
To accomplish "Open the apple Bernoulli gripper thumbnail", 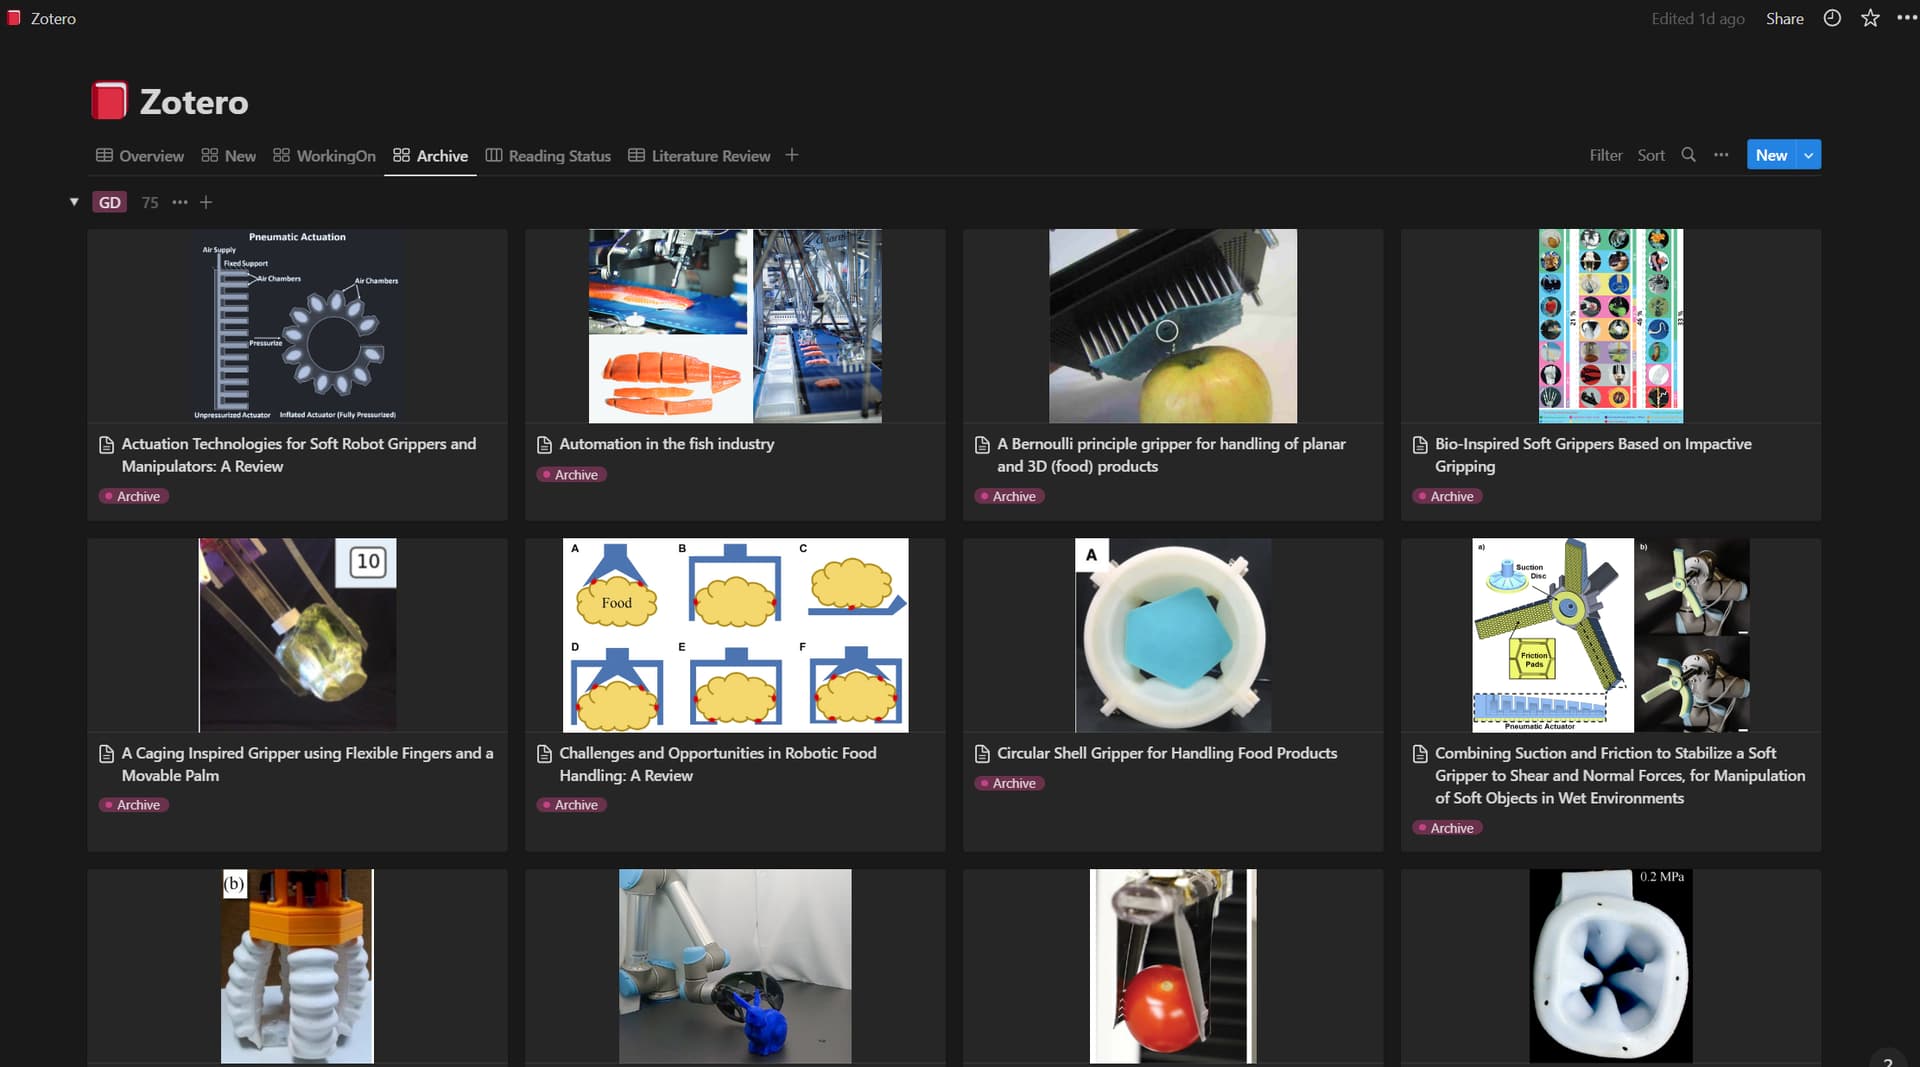I will click(x=1173, y=326).
